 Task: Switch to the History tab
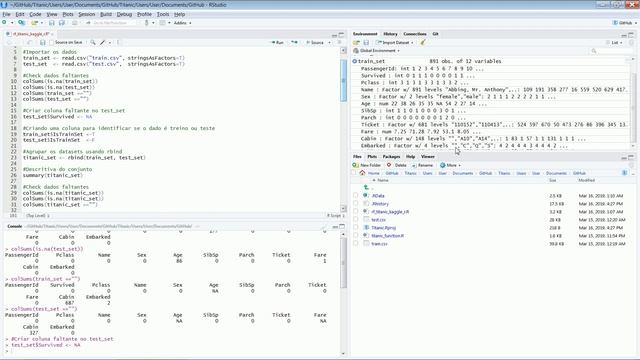pos(390,34)
